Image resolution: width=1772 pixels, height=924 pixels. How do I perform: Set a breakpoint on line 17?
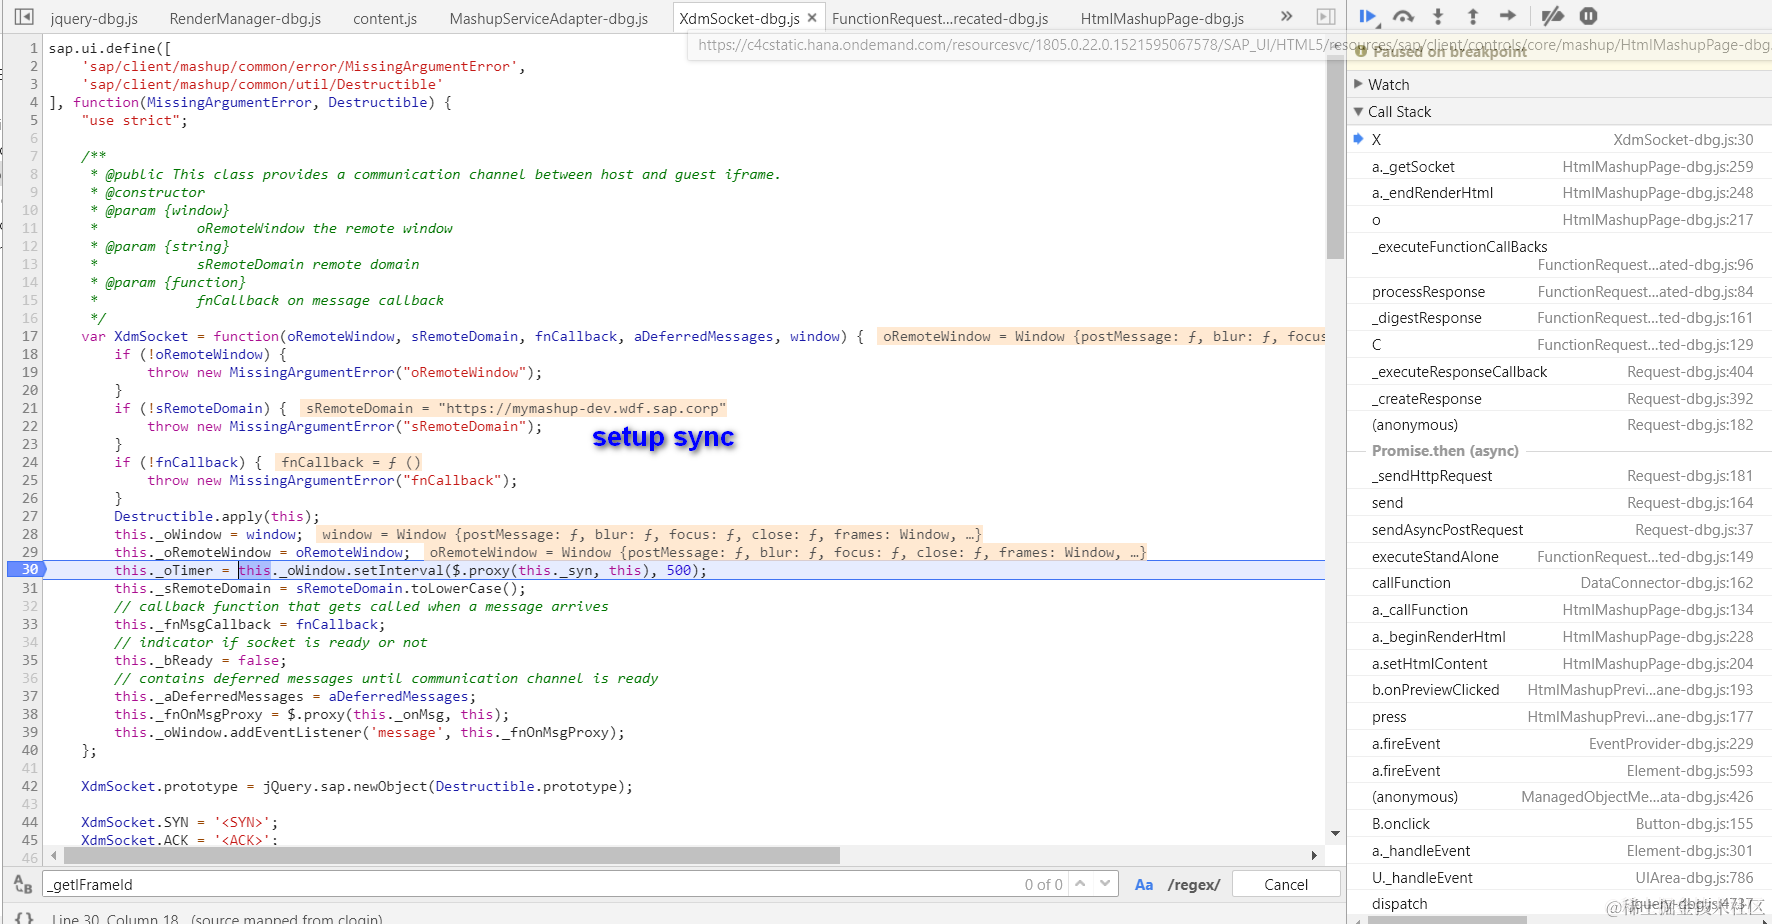(30, 337)
